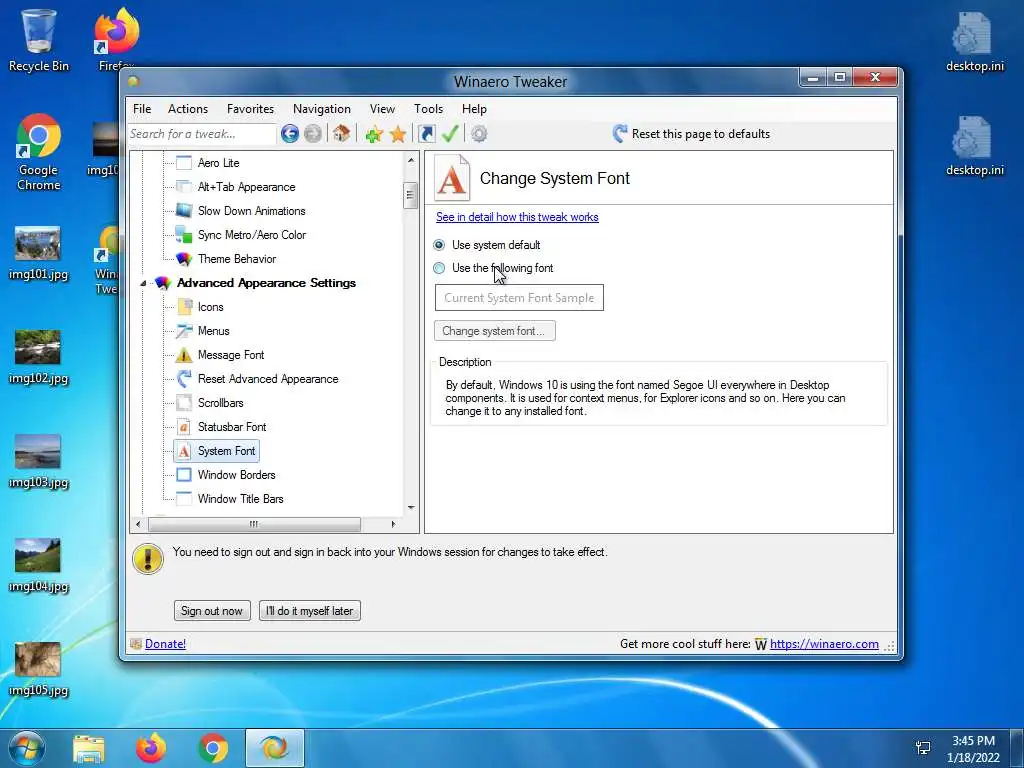The height and width of the screenshot is (768, 1024).
Task: Open the File menu
Action: 142,109
